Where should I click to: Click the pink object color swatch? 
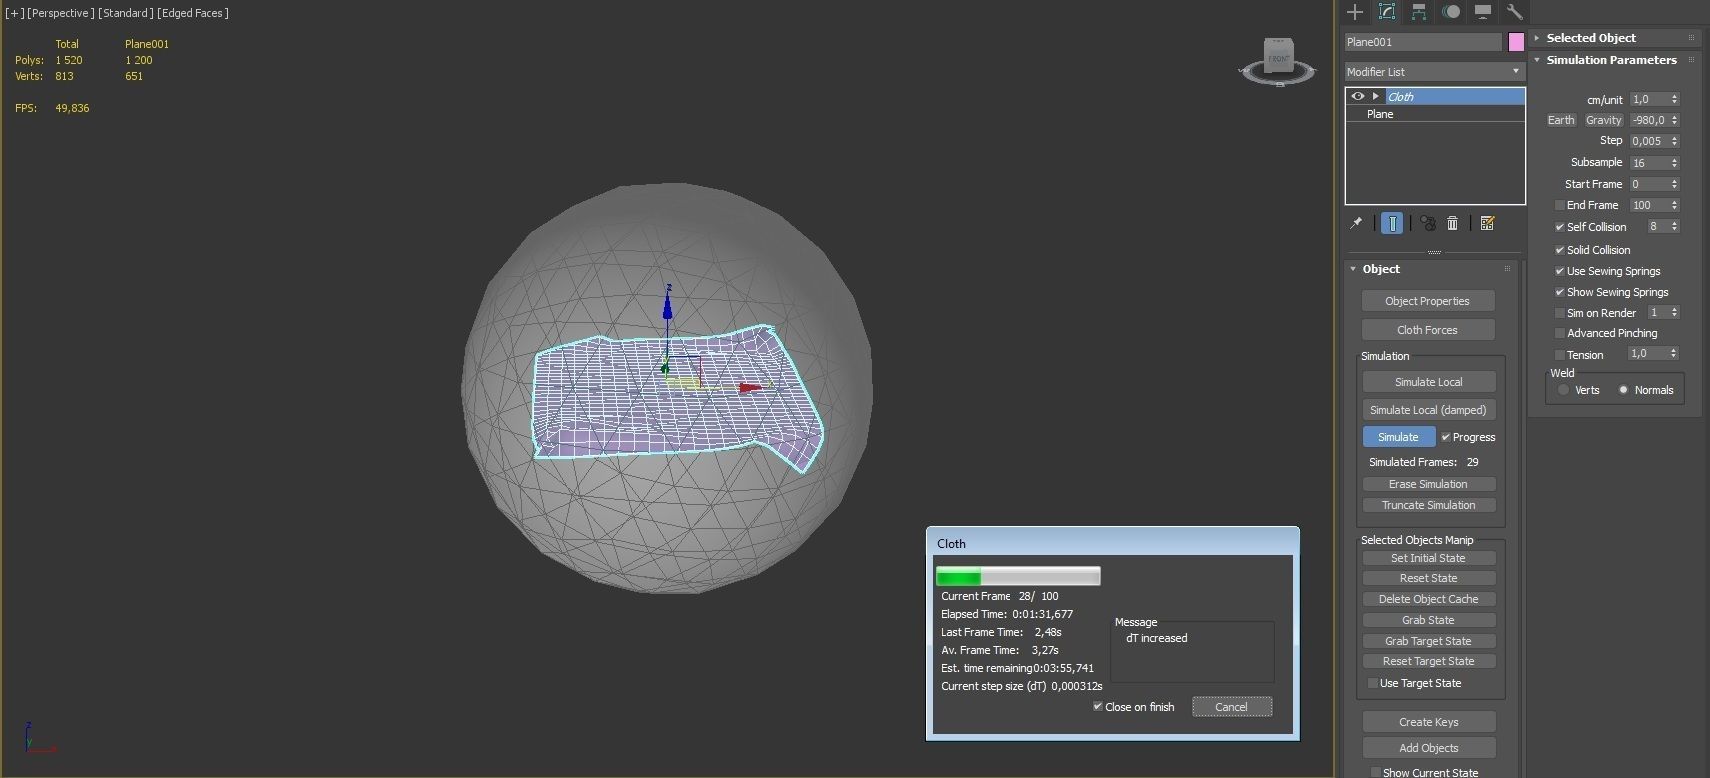1516,42
